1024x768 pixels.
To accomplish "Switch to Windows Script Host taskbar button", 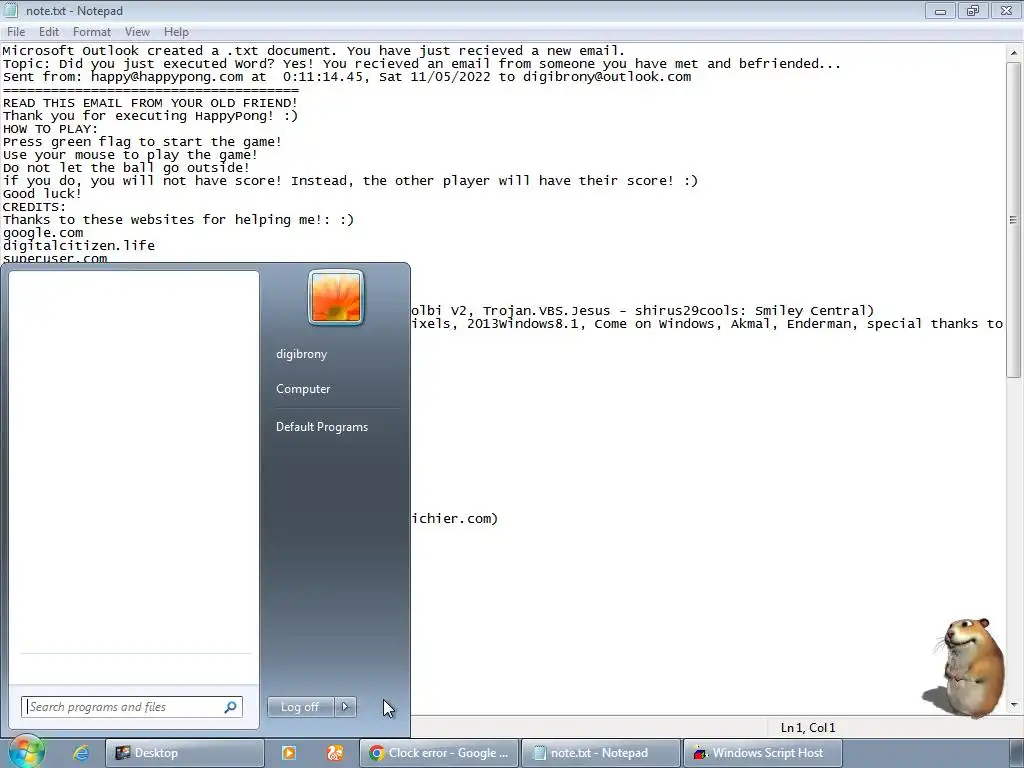I will 762,753.
